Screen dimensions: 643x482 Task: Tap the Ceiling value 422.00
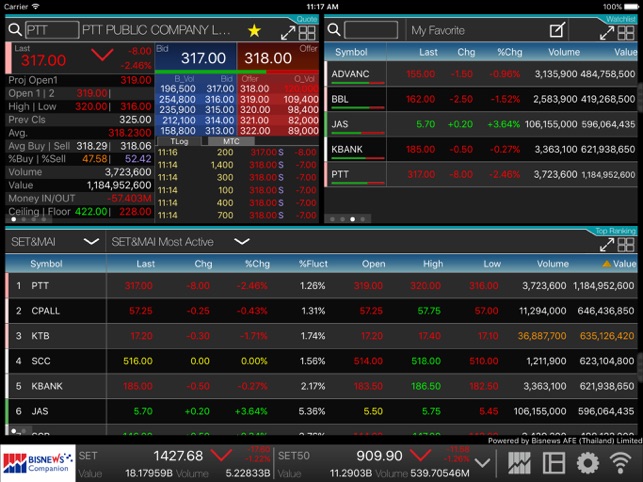(91, 212)
